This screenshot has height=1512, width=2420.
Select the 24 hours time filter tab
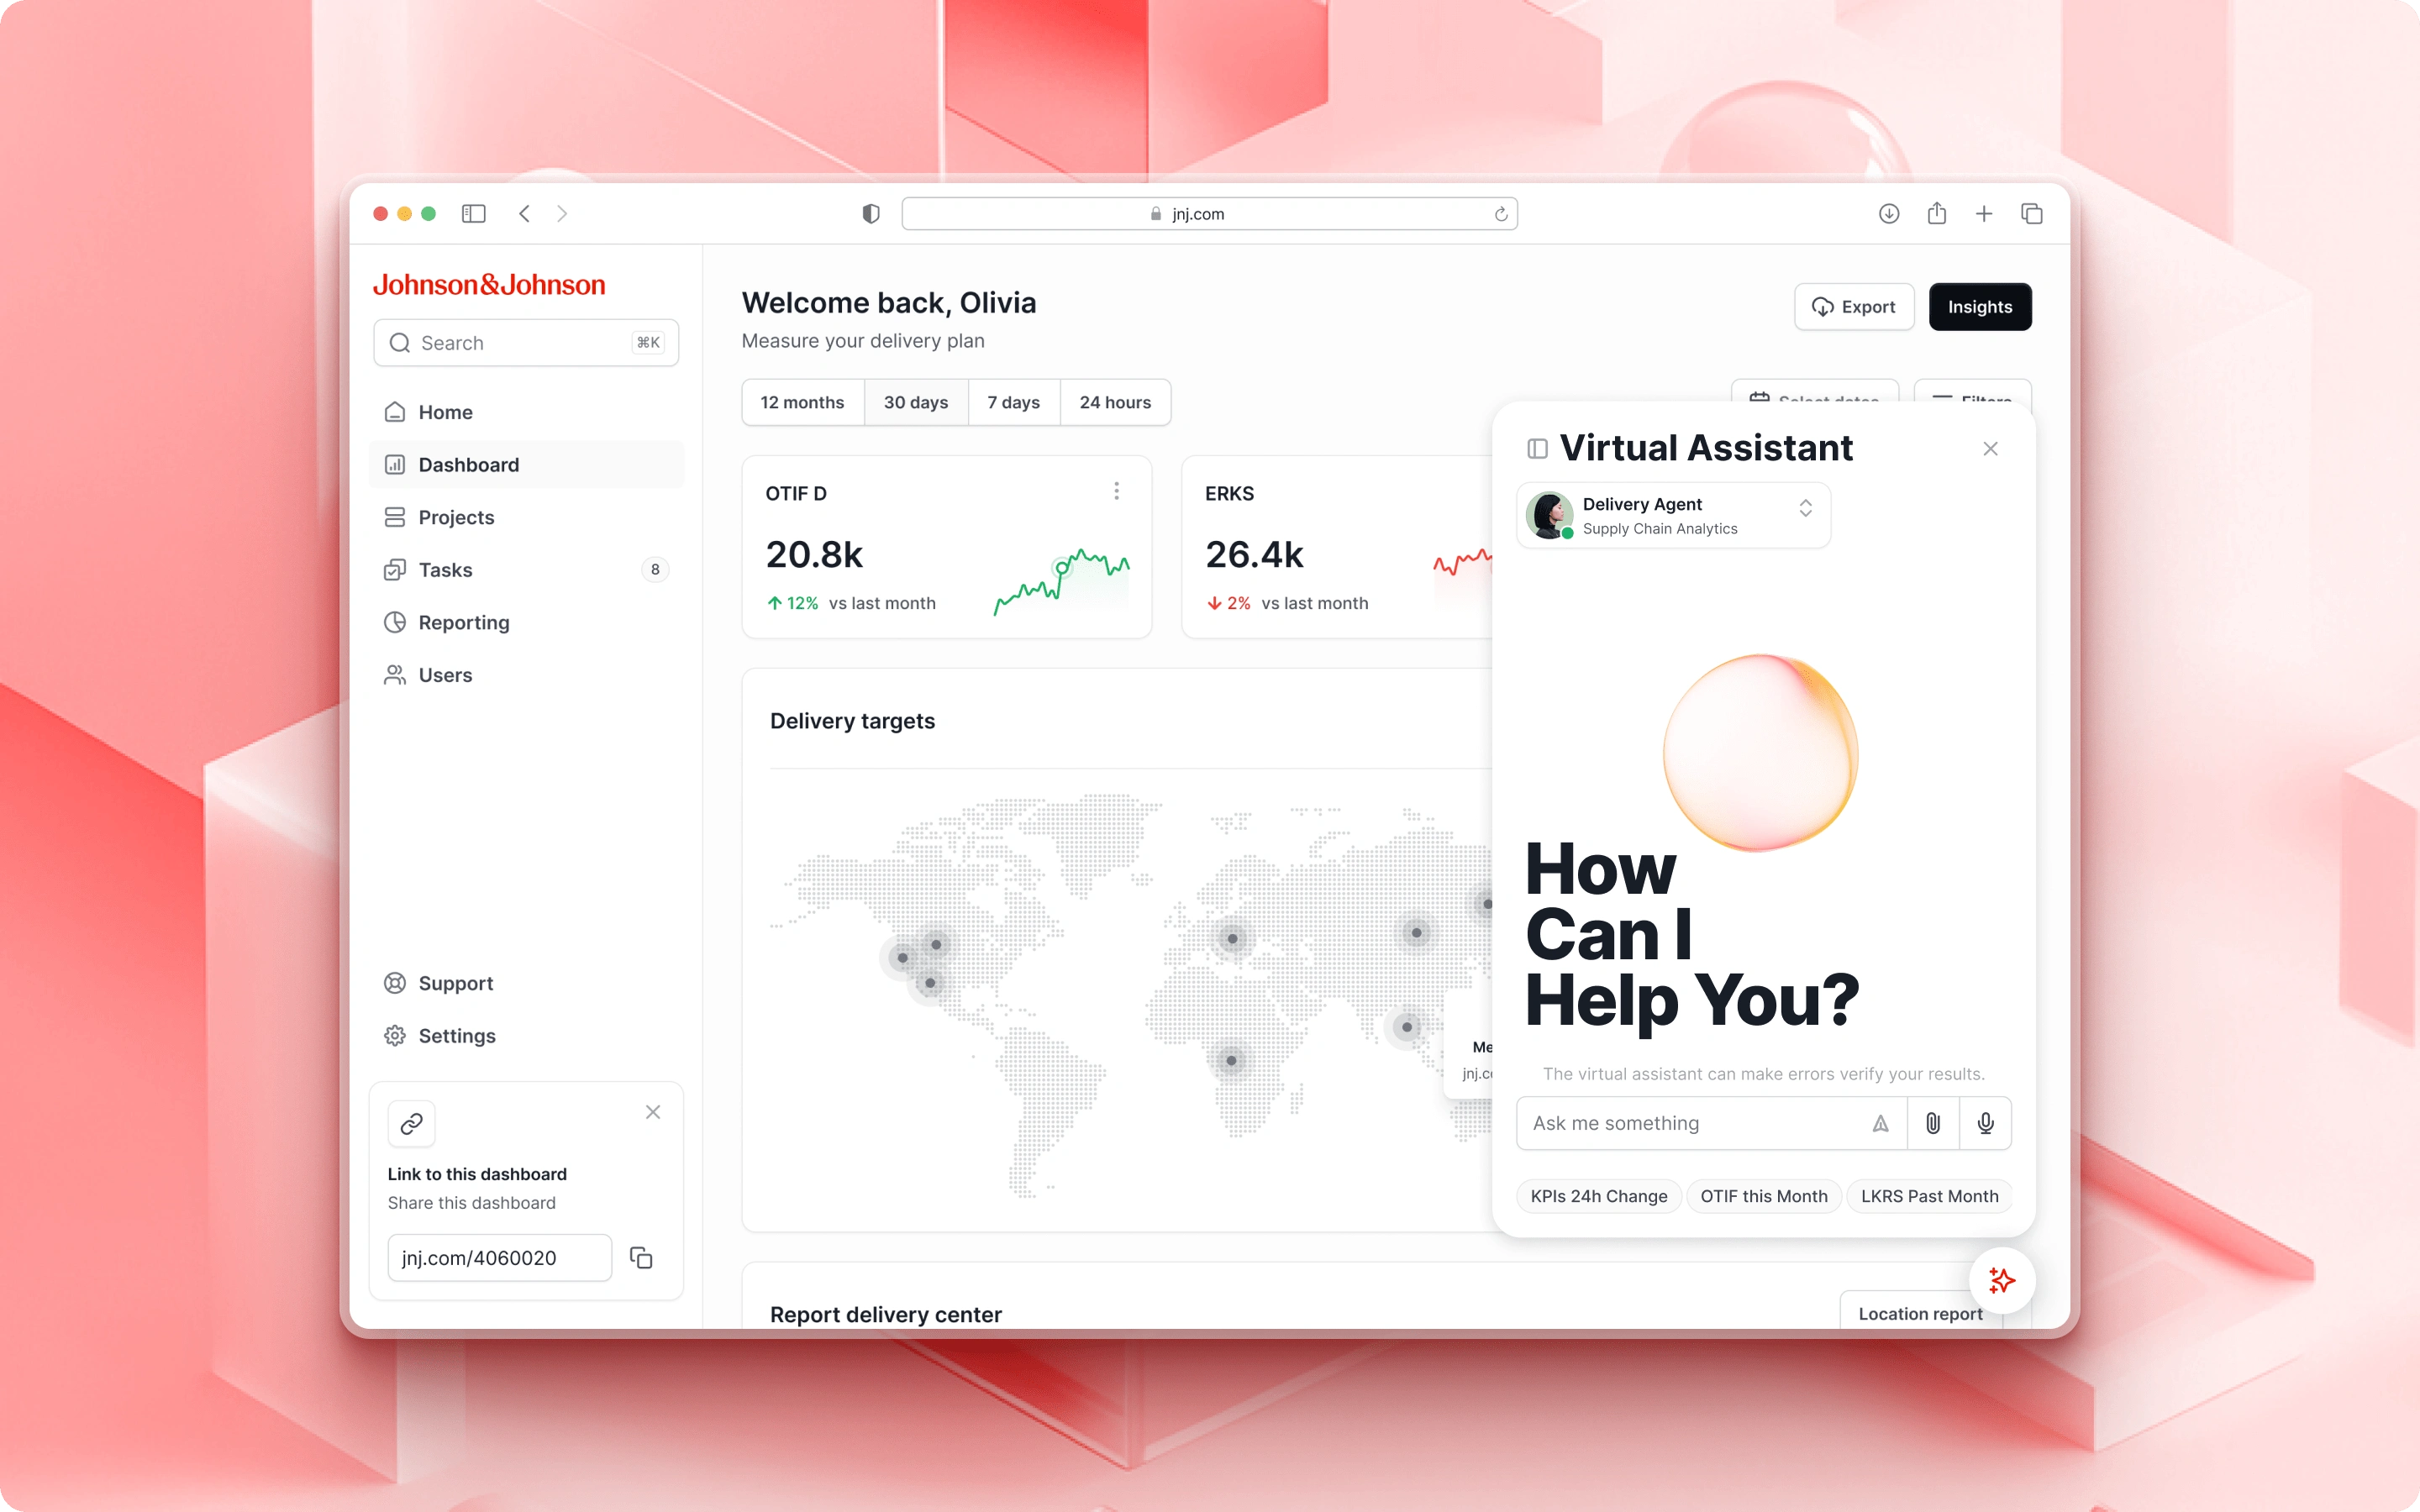(1115, 402)
